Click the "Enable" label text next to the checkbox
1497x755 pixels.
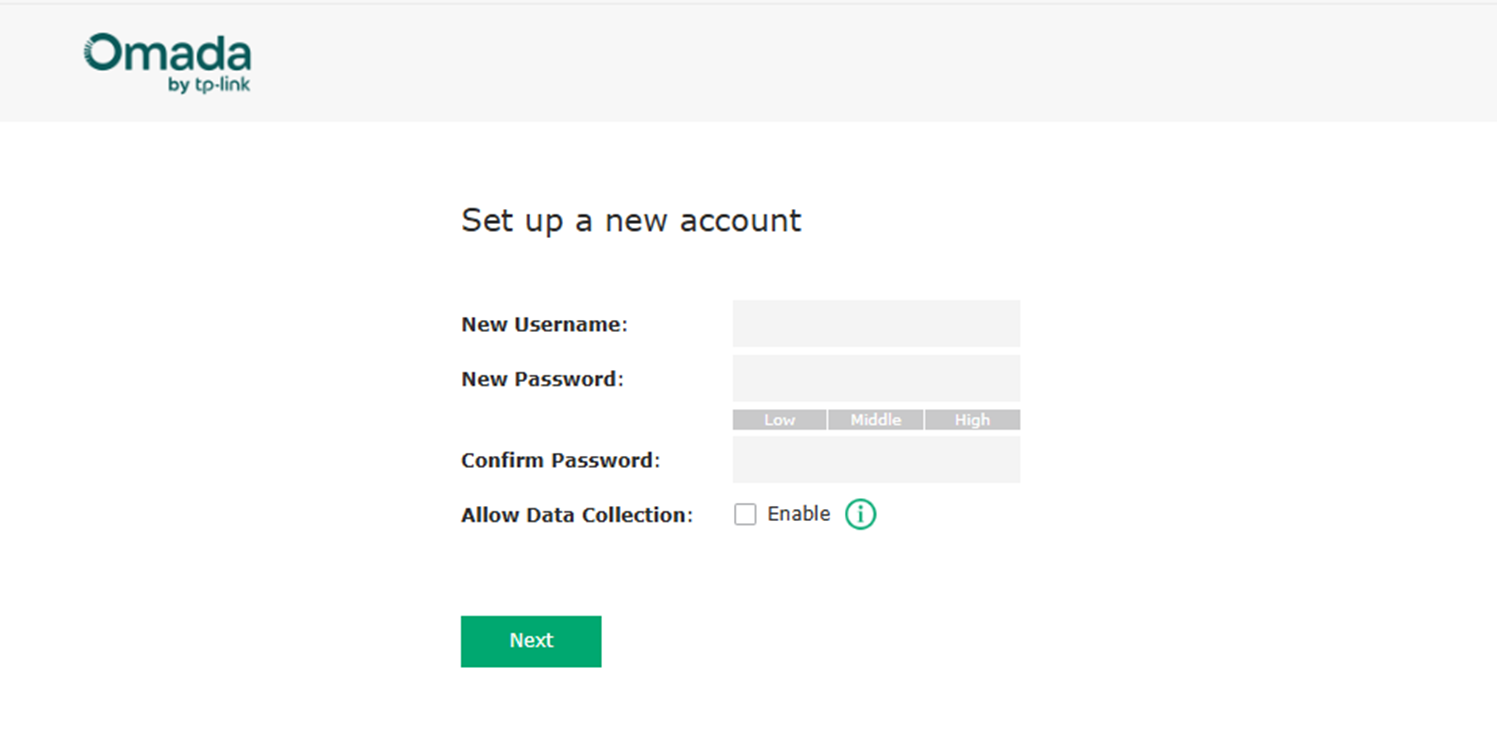click(798, 514)
